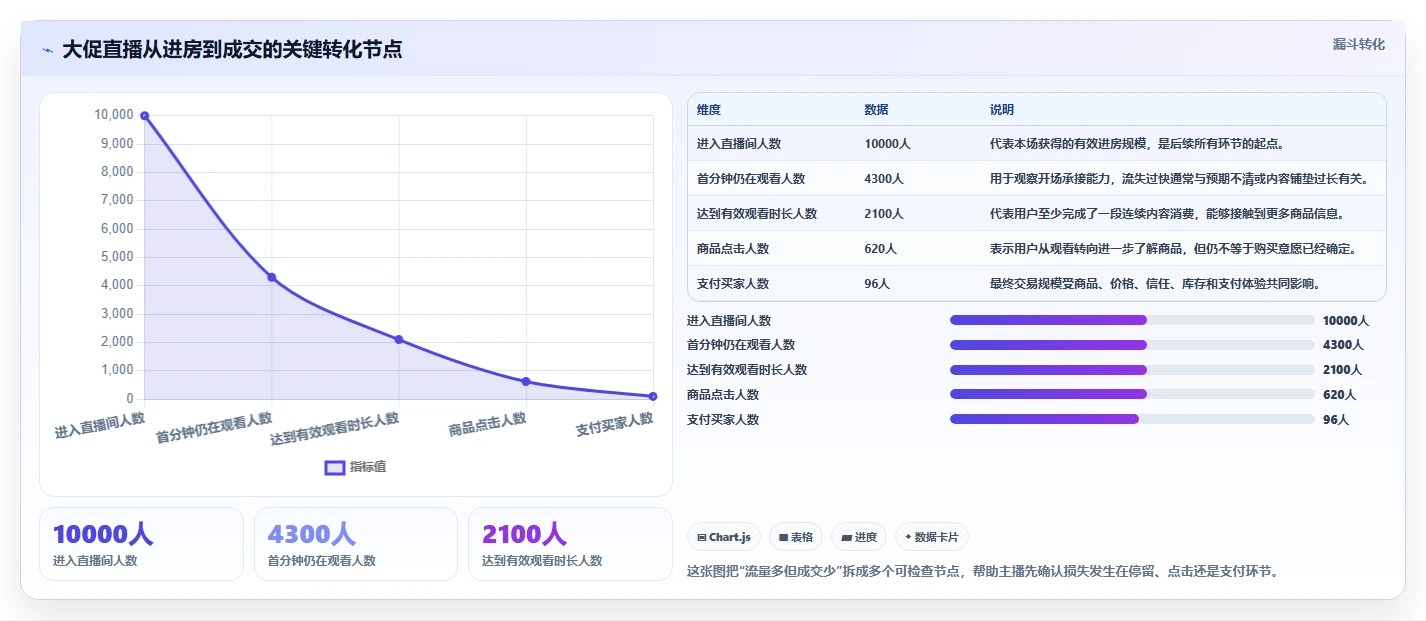Screen dimensions: 1426x621
Task: Click the 说明 column header
Action: tap(1002, 109)
